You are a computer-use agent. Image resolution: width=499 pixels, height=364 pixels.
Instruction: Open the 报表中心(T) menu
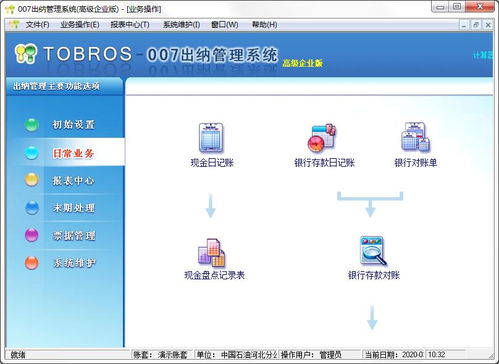(x=130, y=25)
